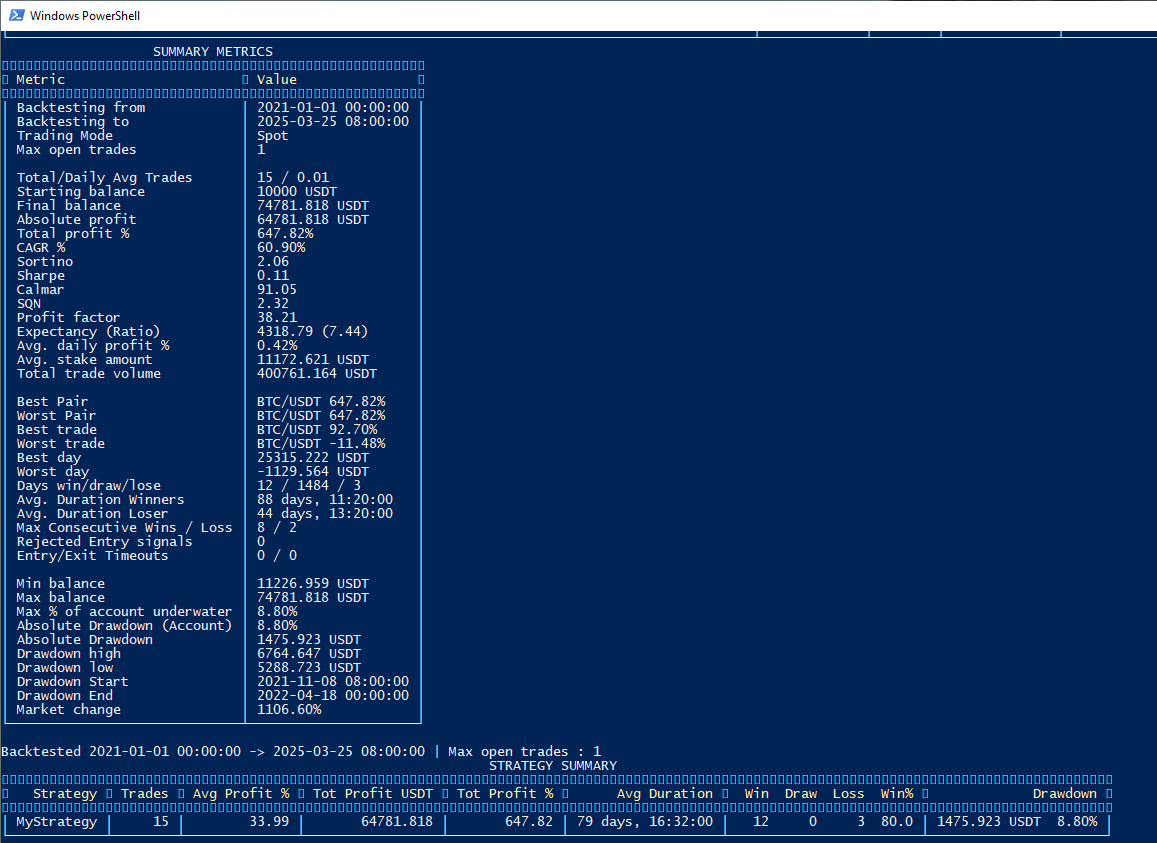
Task: Select the Backtesting from value 2021-01-01 00:00:00
Action: (333, 108)
